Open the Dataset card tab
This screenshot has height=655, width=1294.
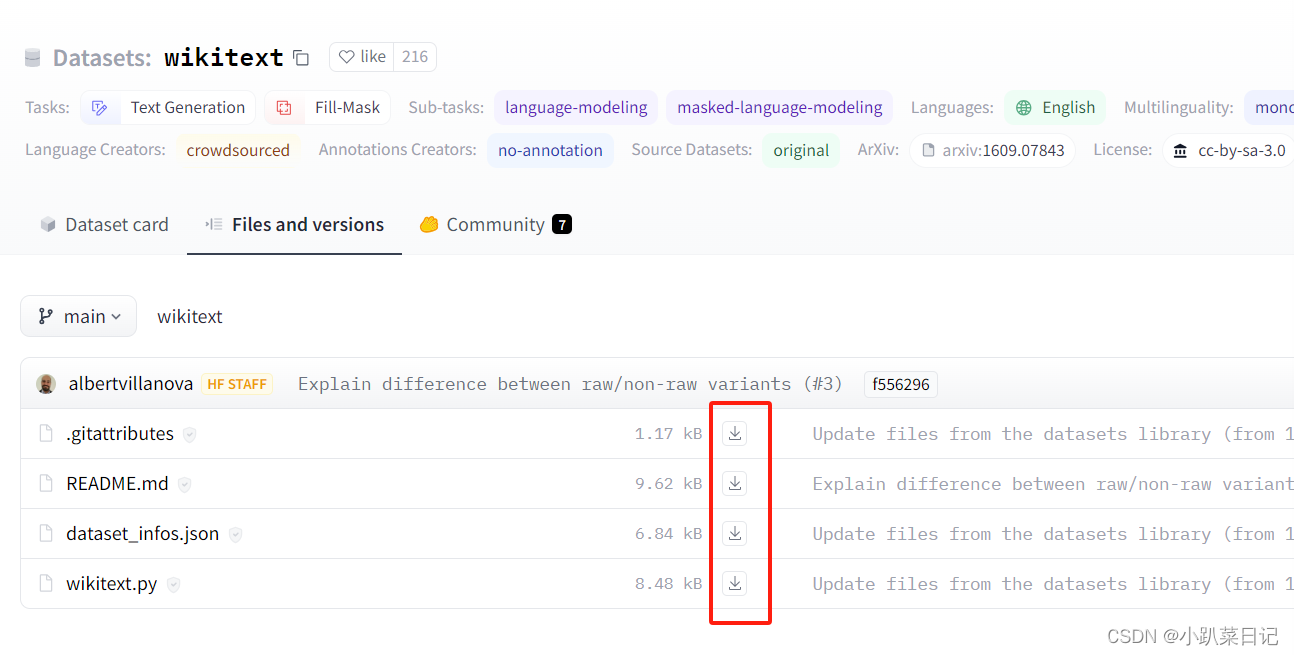tap(104, 224)
